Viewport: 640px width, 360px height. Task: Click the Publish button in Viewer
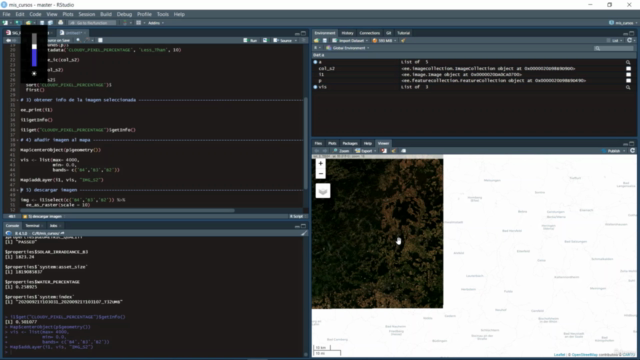(x=612, y=151)
